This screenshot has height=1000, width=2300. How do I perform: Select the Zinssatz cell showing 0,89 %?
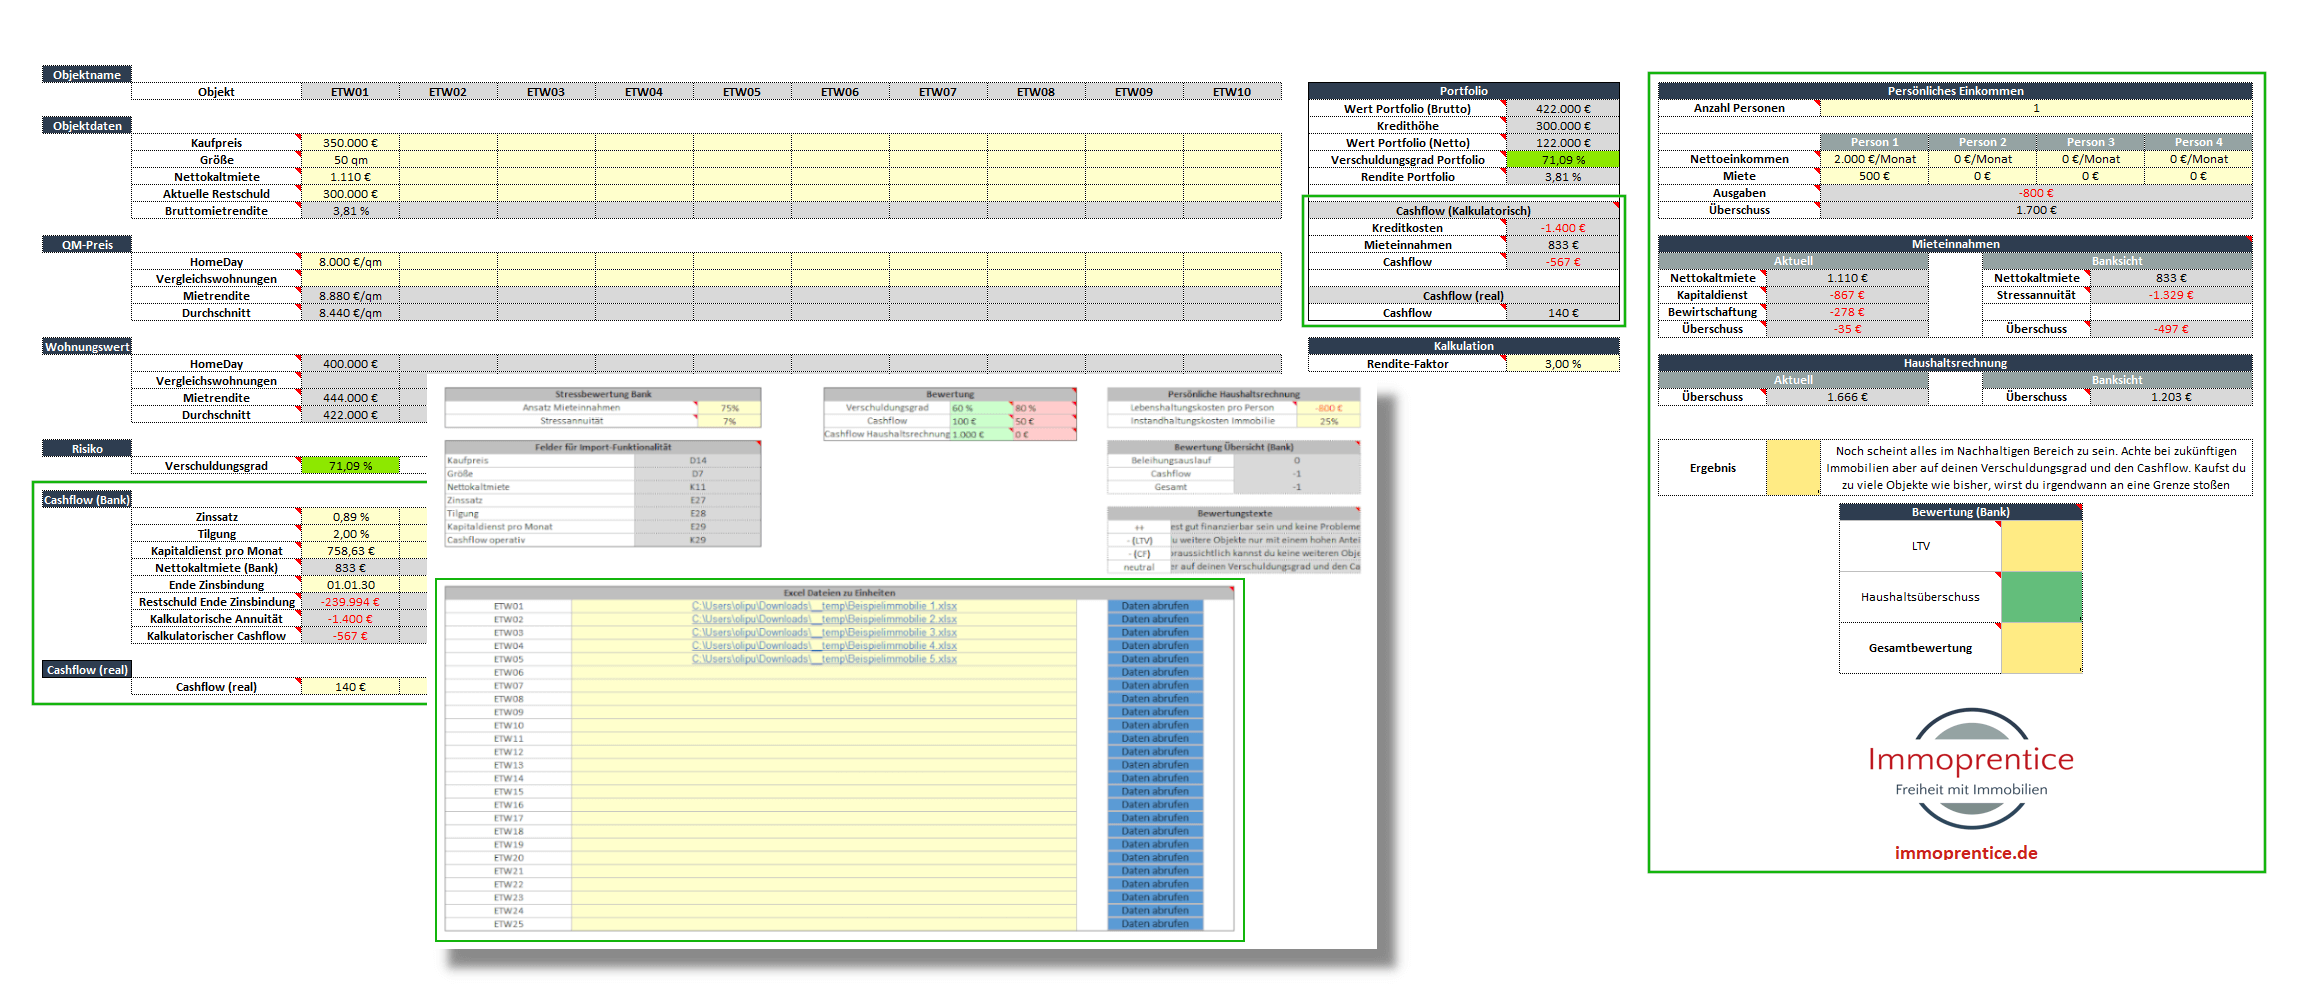click(350, 517)
